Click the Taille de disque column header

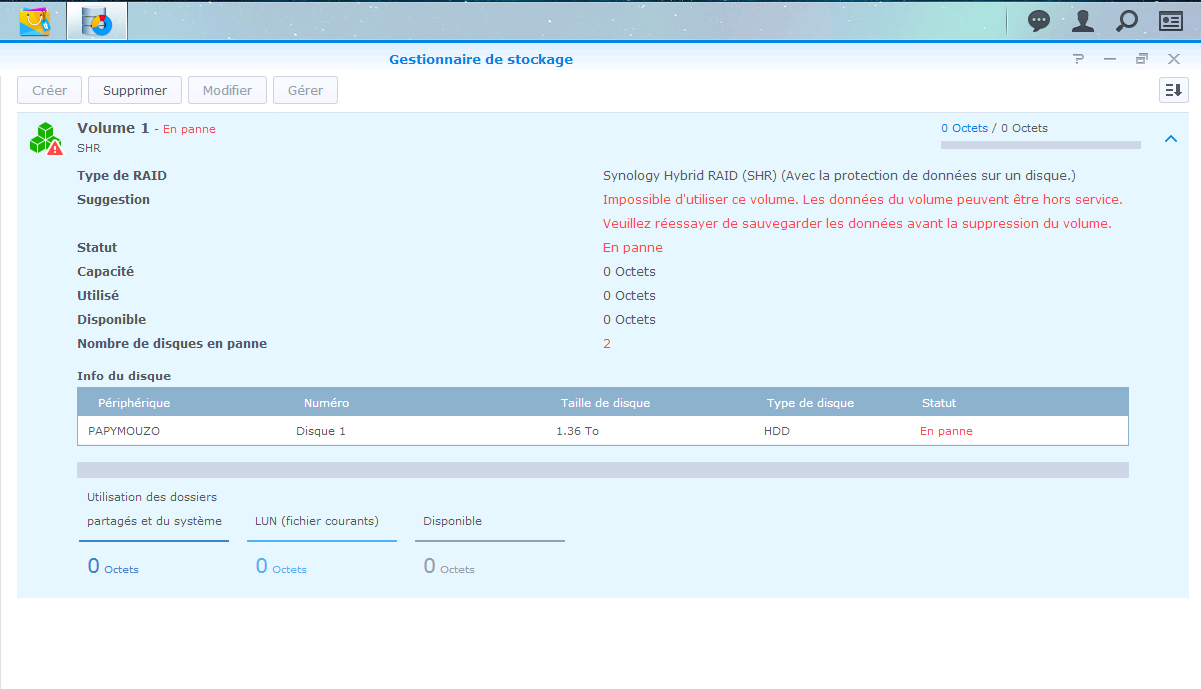click(605, 403)
